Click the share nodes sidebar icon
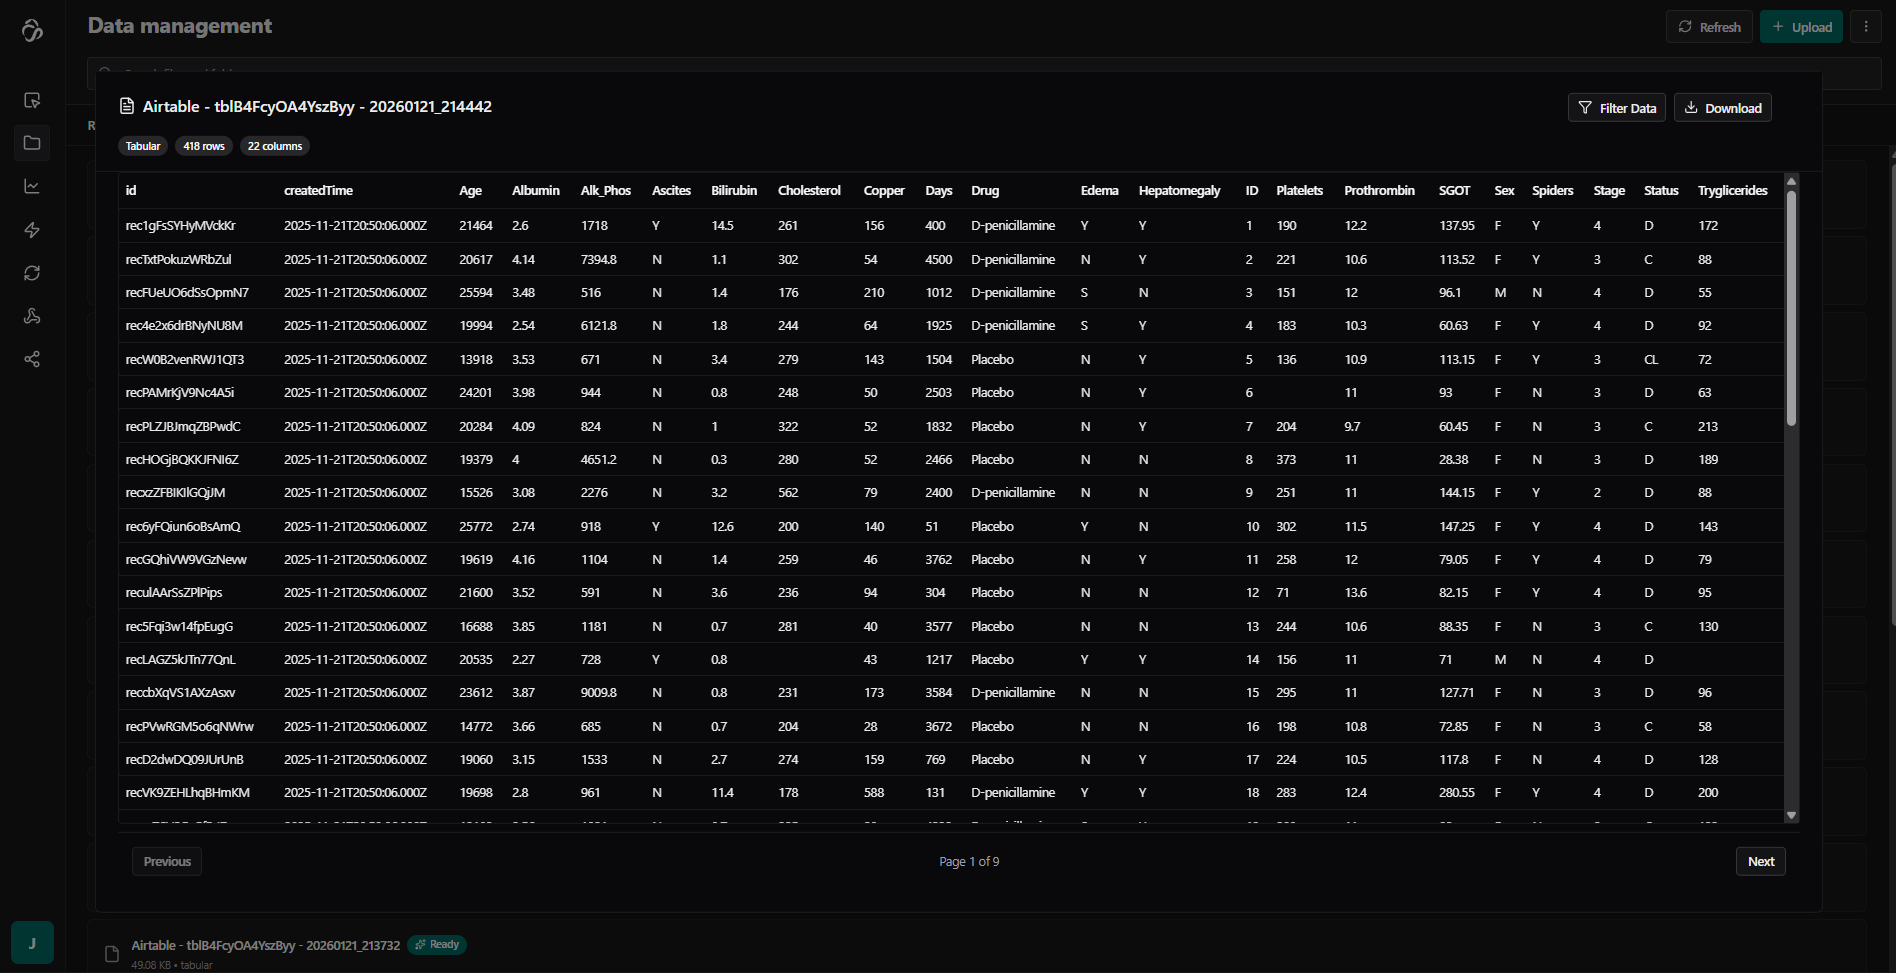Screen dimensions: 1896x973 click(32, 359)
